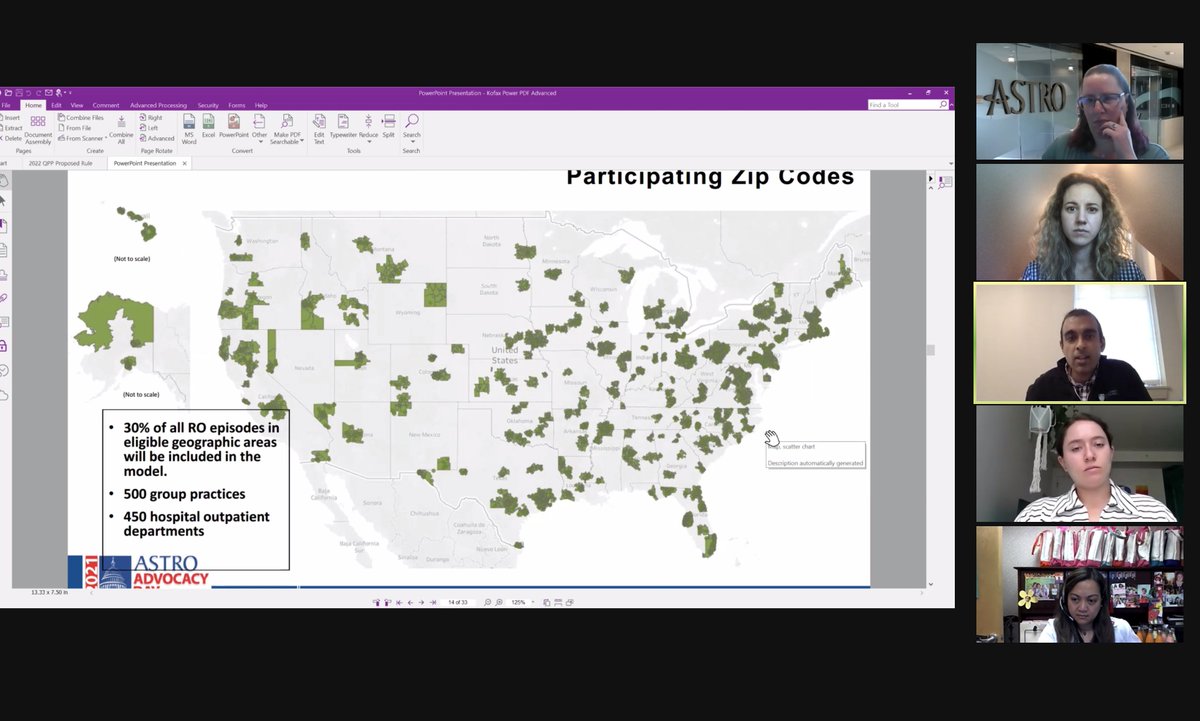Convert to Excel
The width and height of the screenshot is (1200, 721).
click(209, 126)
